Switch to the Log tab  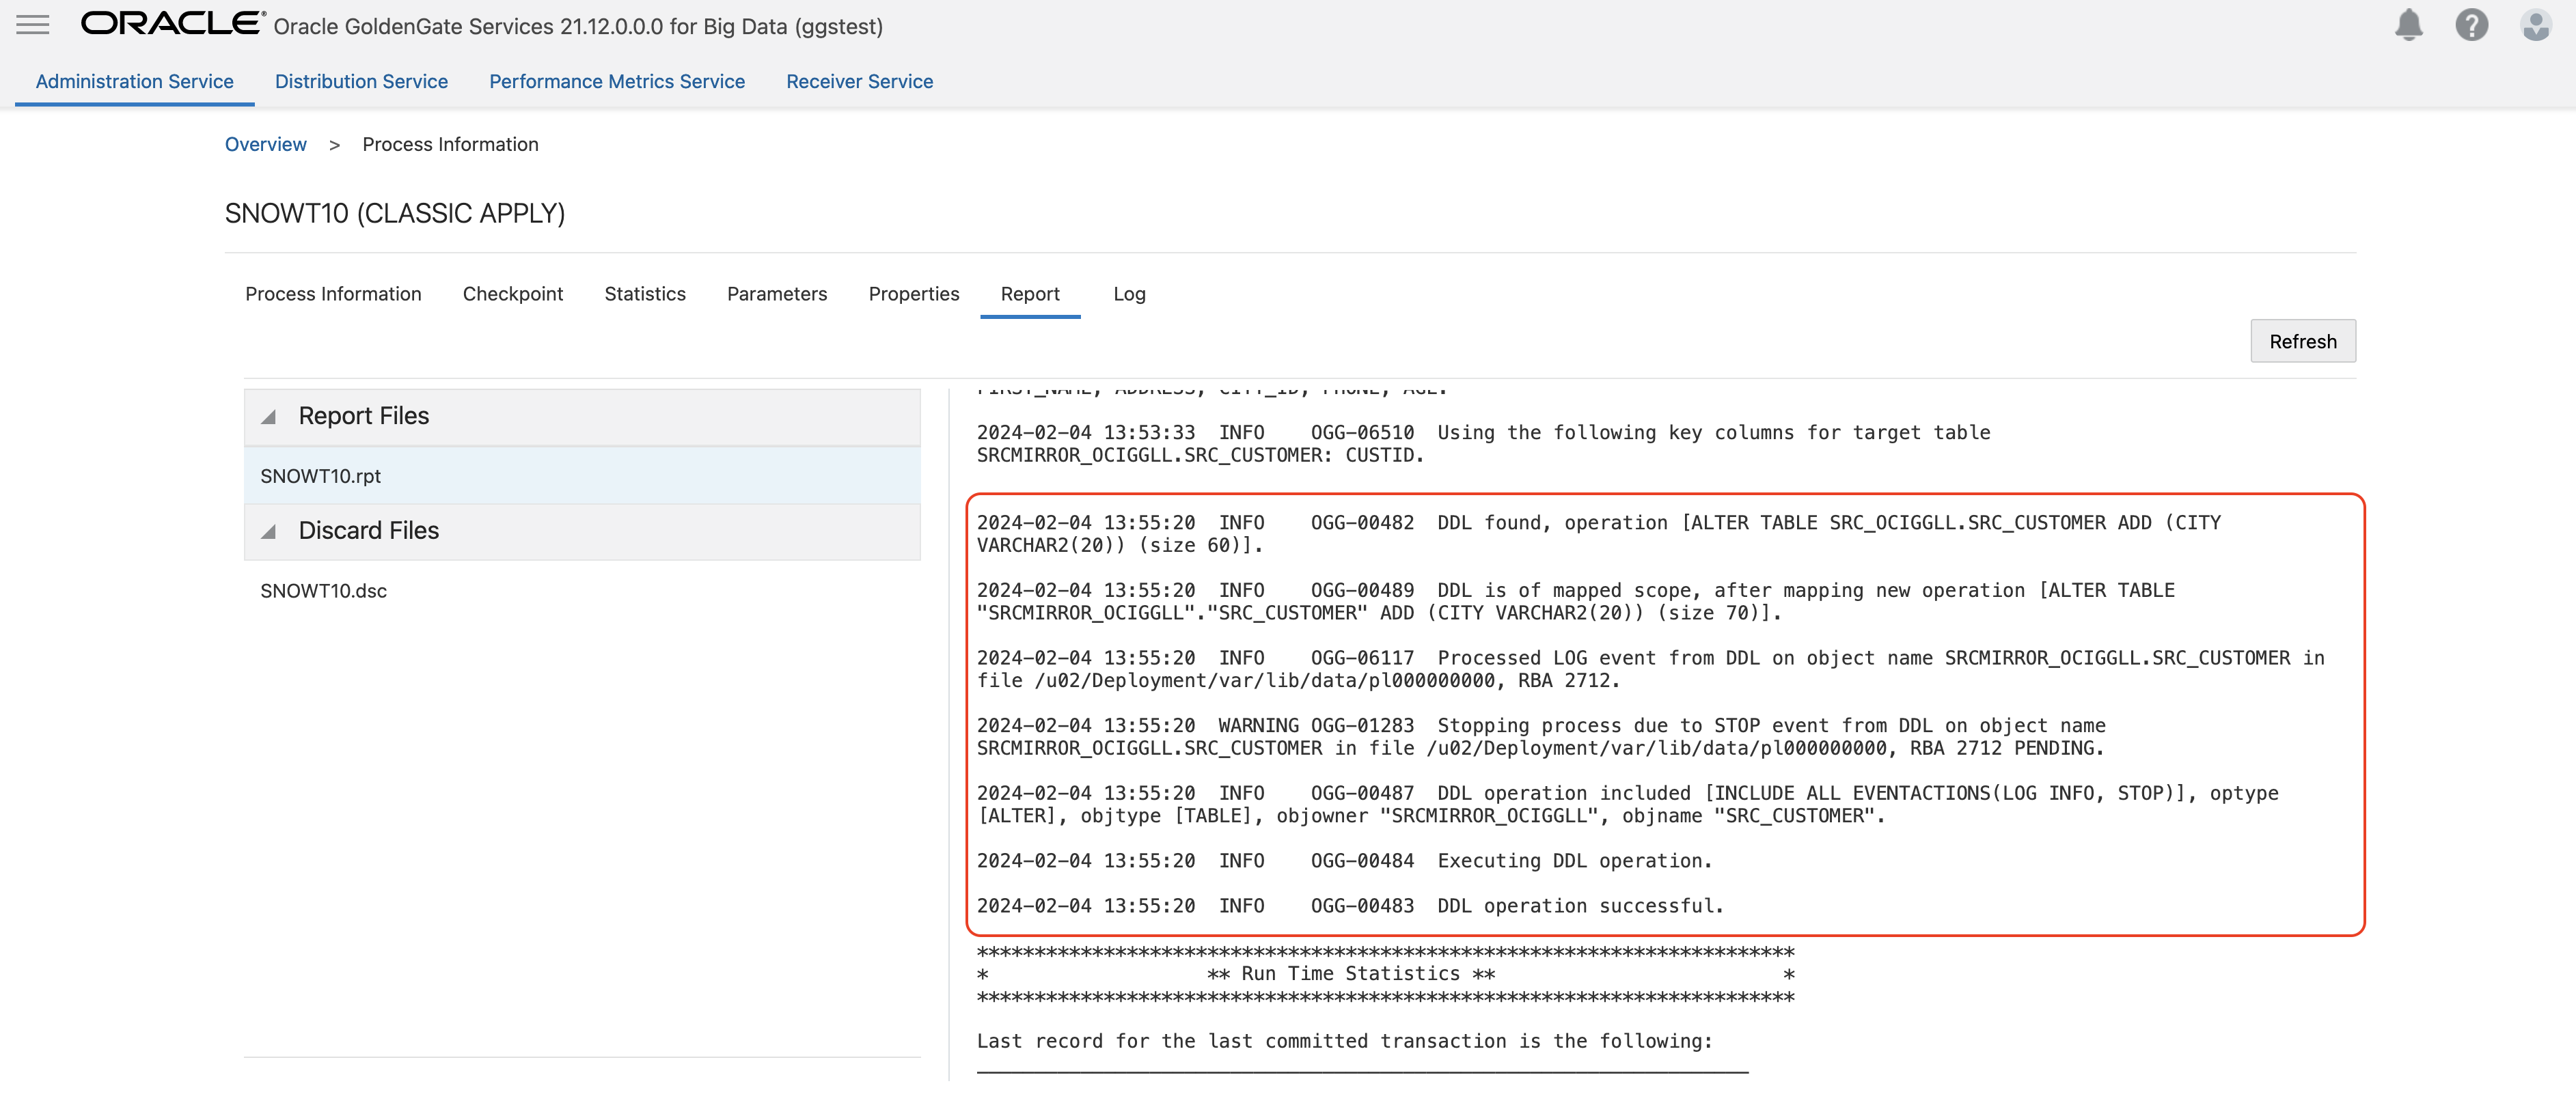[1128, 294]
